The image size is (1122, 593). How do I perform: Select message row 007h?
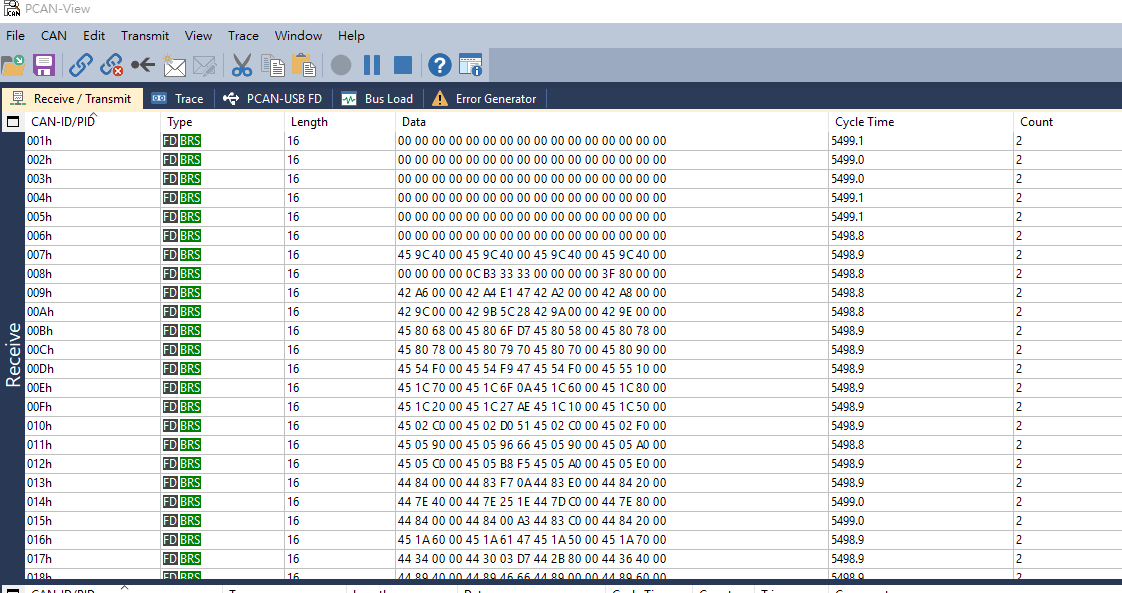click(572, 255)
